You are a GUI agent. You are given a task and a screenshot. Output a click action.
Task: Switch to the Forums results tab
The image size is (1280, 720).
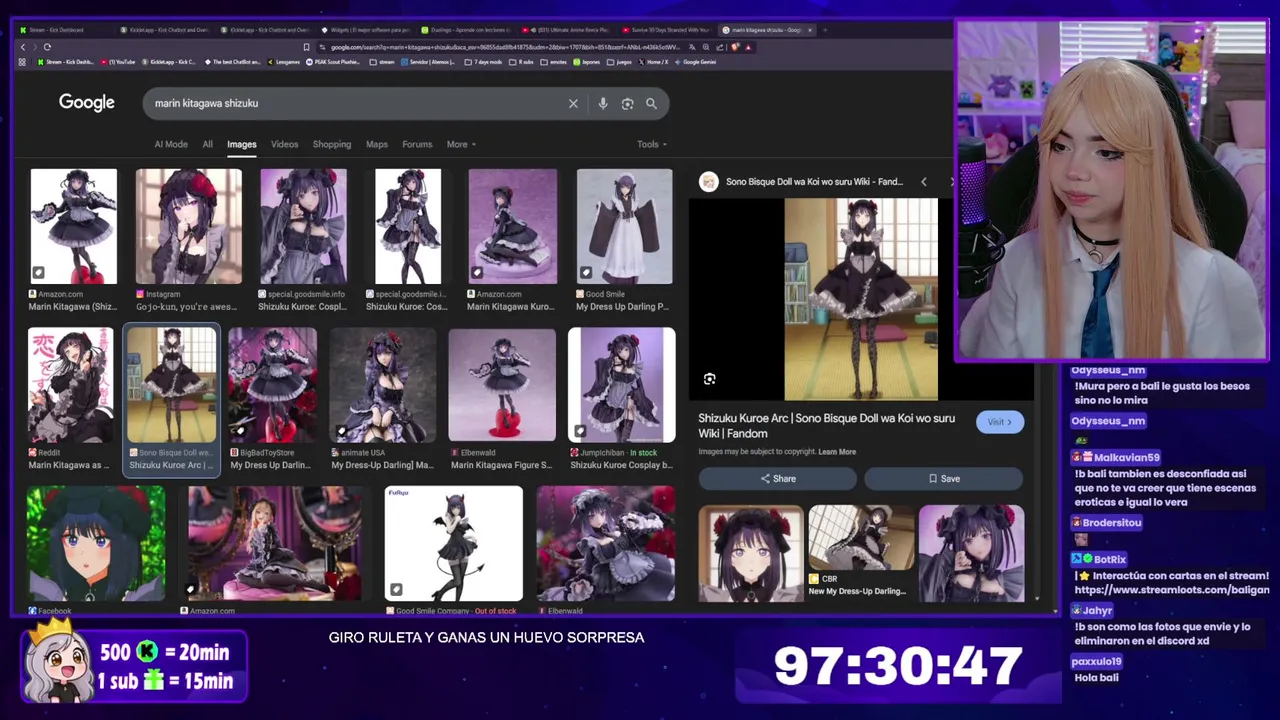[417, 144]
